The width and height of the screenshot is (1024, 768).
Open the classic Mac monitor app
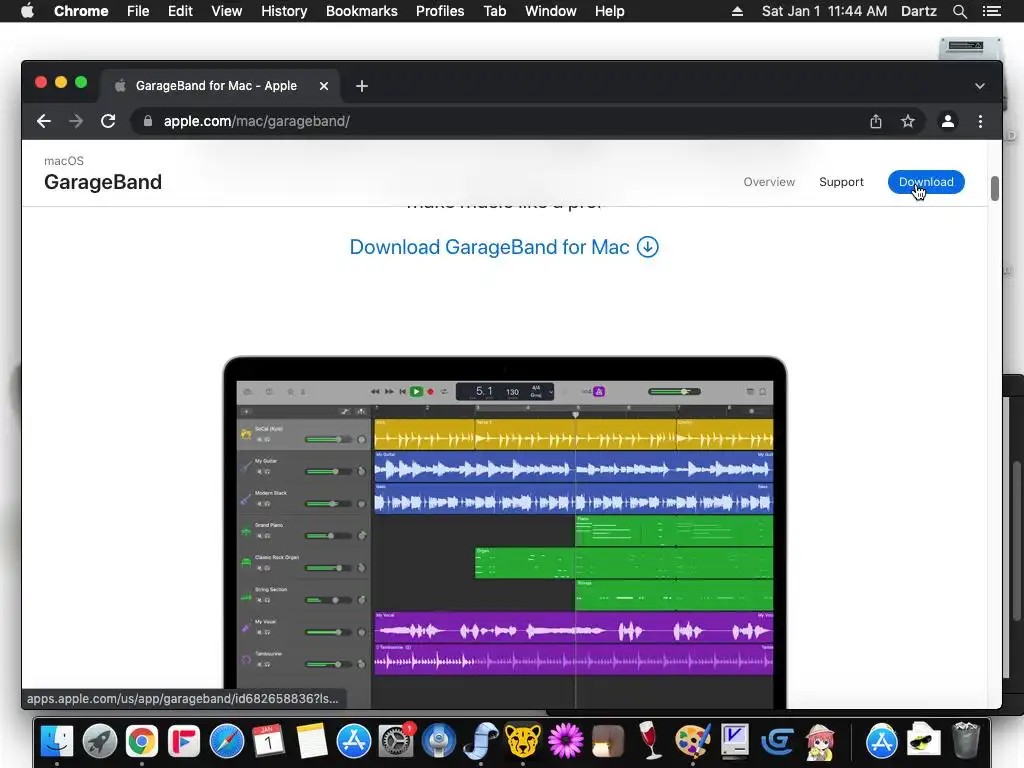(735, 741)
